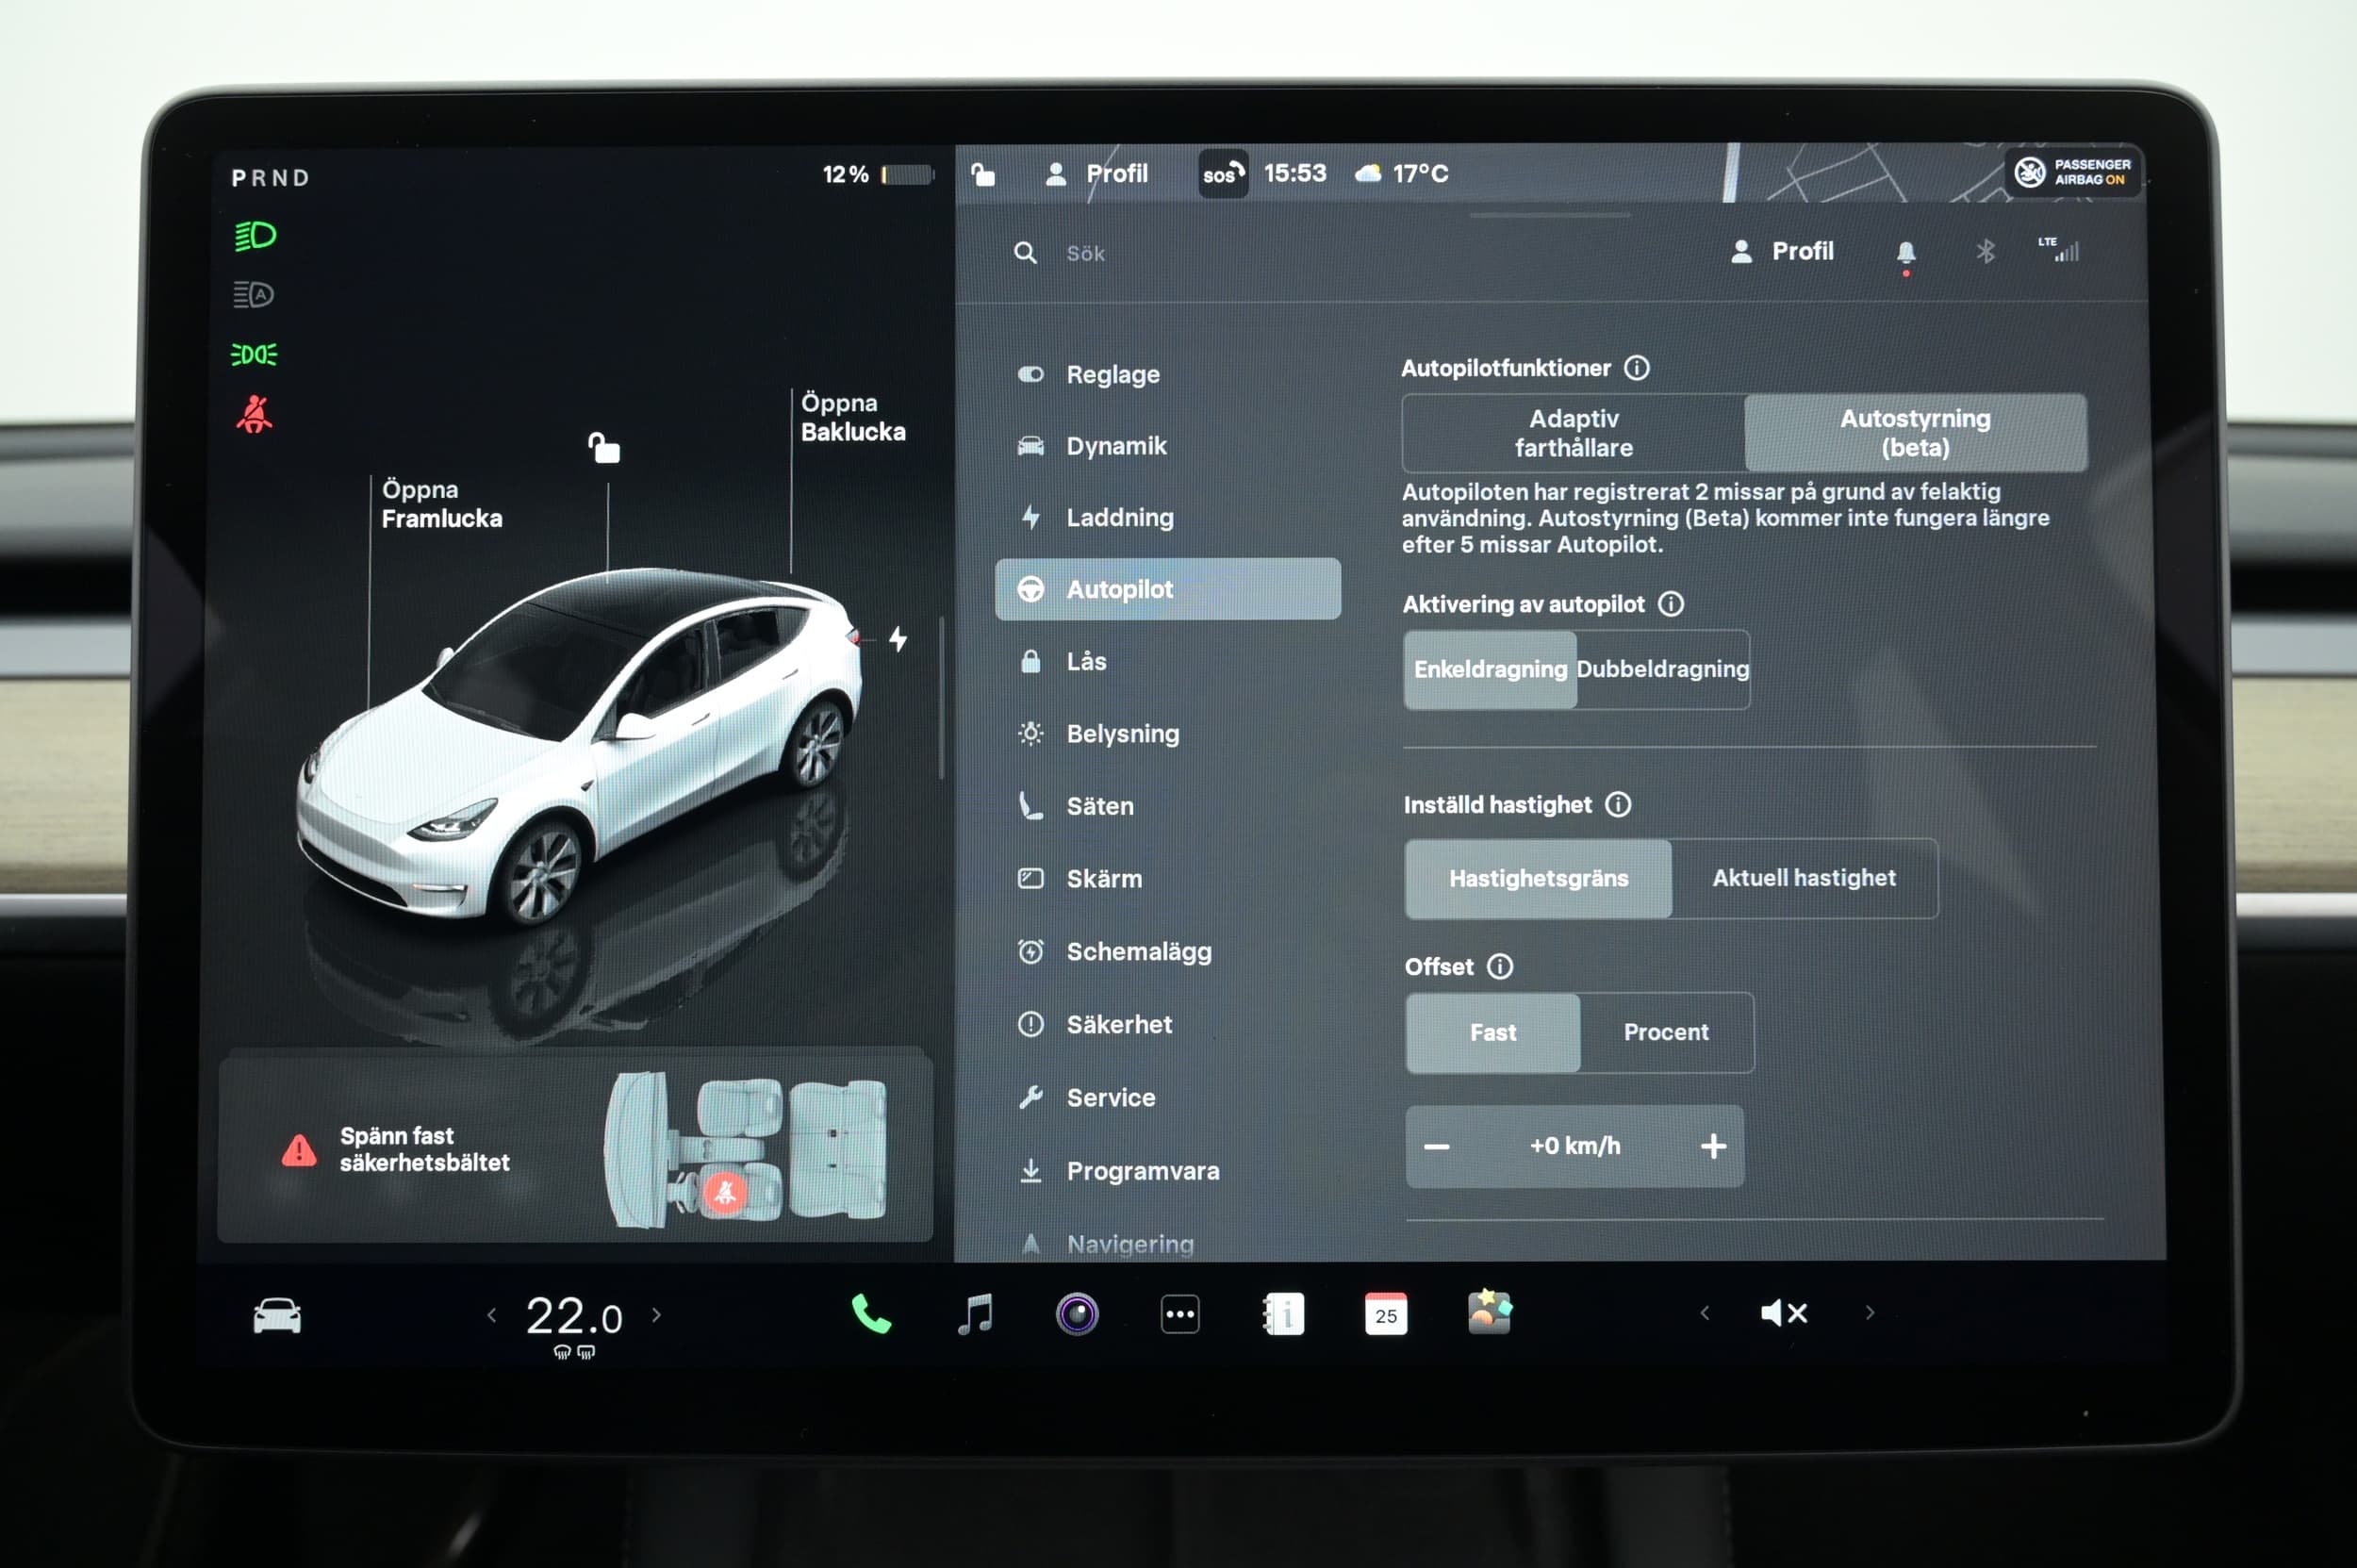The width and height of the screenshot is (2357, 1568).
Task: Open the Schemalägg settings section
Action: [x=1167, y=952]
